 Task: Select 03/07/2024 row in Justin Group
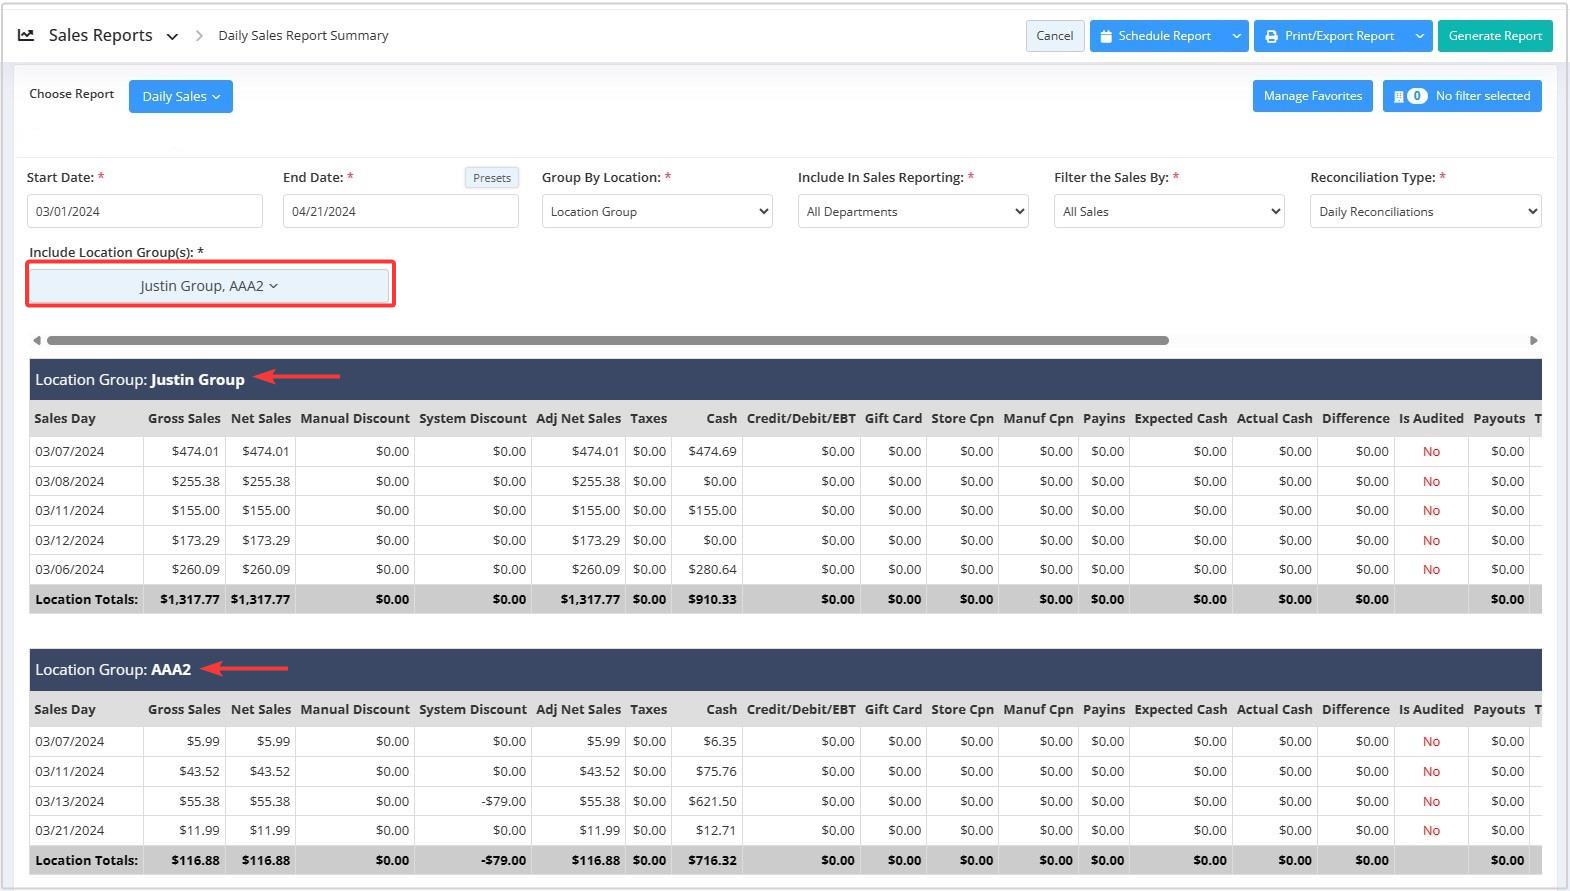click(x=785, y=451)
